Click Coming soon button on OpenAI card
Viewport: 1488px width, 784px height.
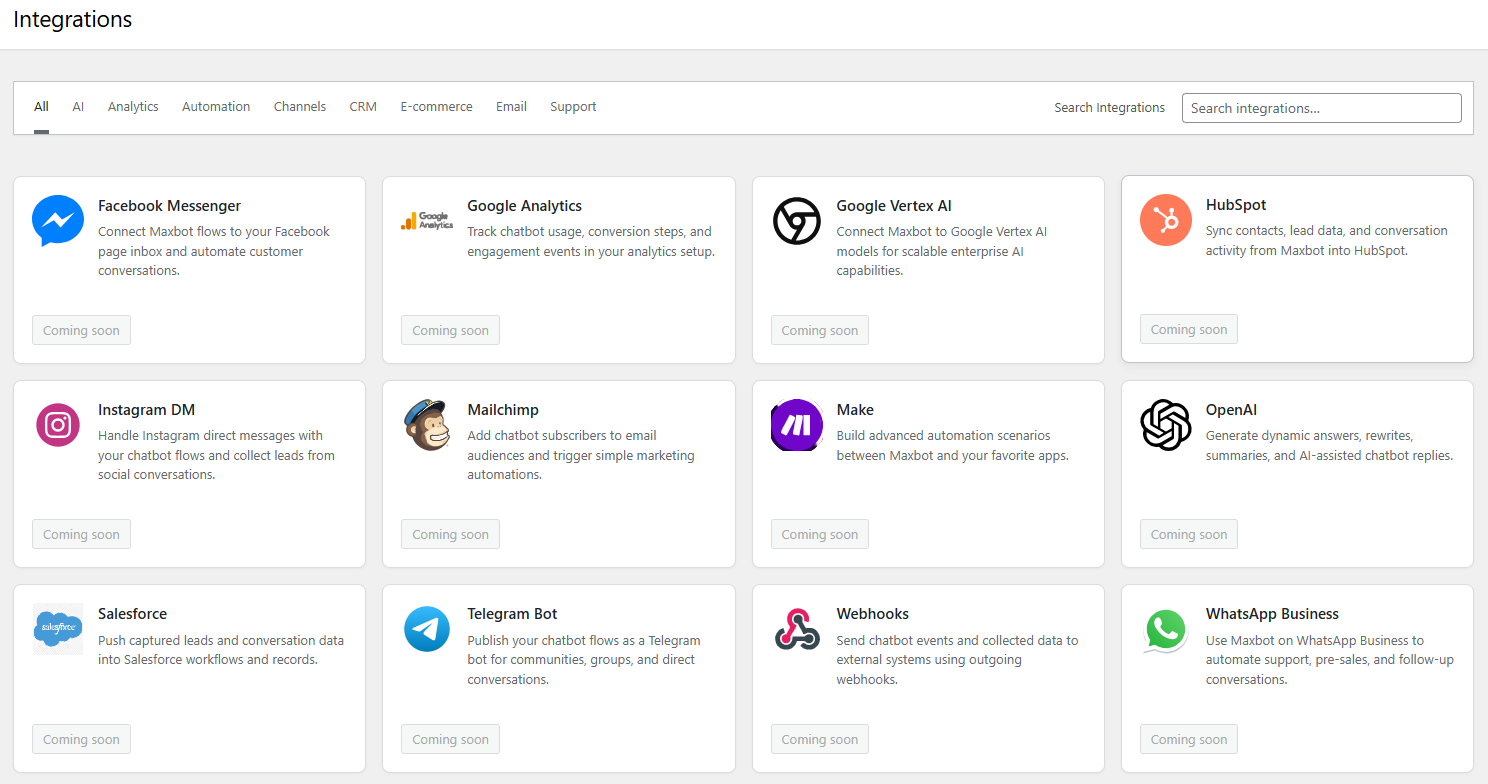pyautogui.click(x=1188, y=535)
